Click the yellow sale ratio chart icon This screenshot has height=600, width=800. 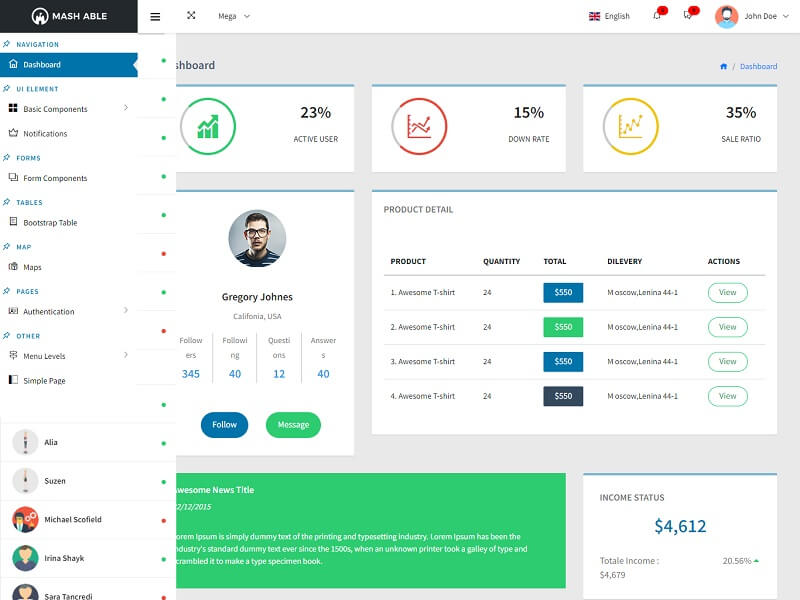[630, 126]
